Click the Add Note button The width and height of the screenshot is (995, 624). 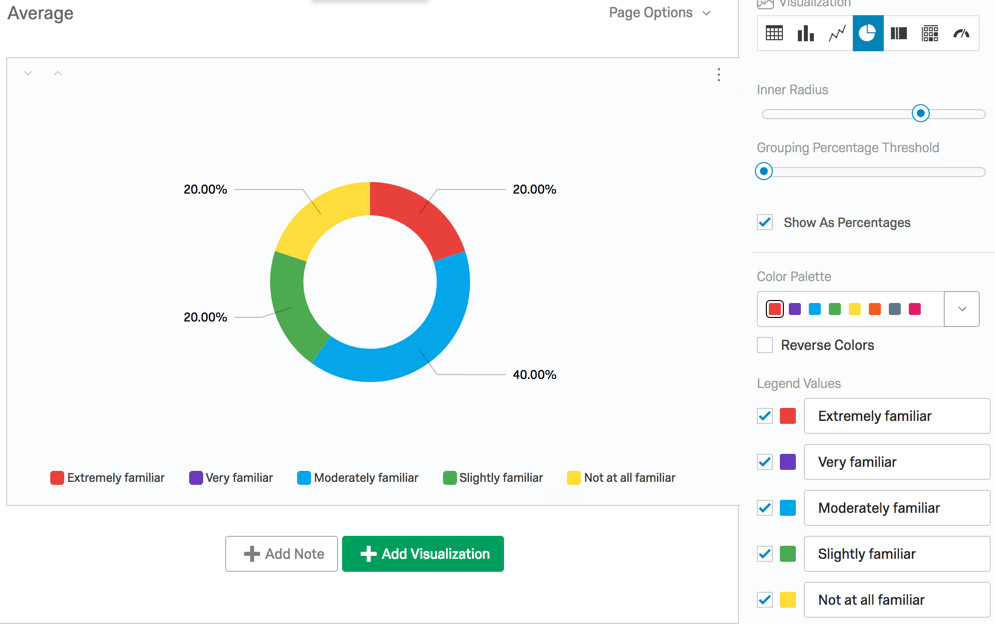click(281, 554)
